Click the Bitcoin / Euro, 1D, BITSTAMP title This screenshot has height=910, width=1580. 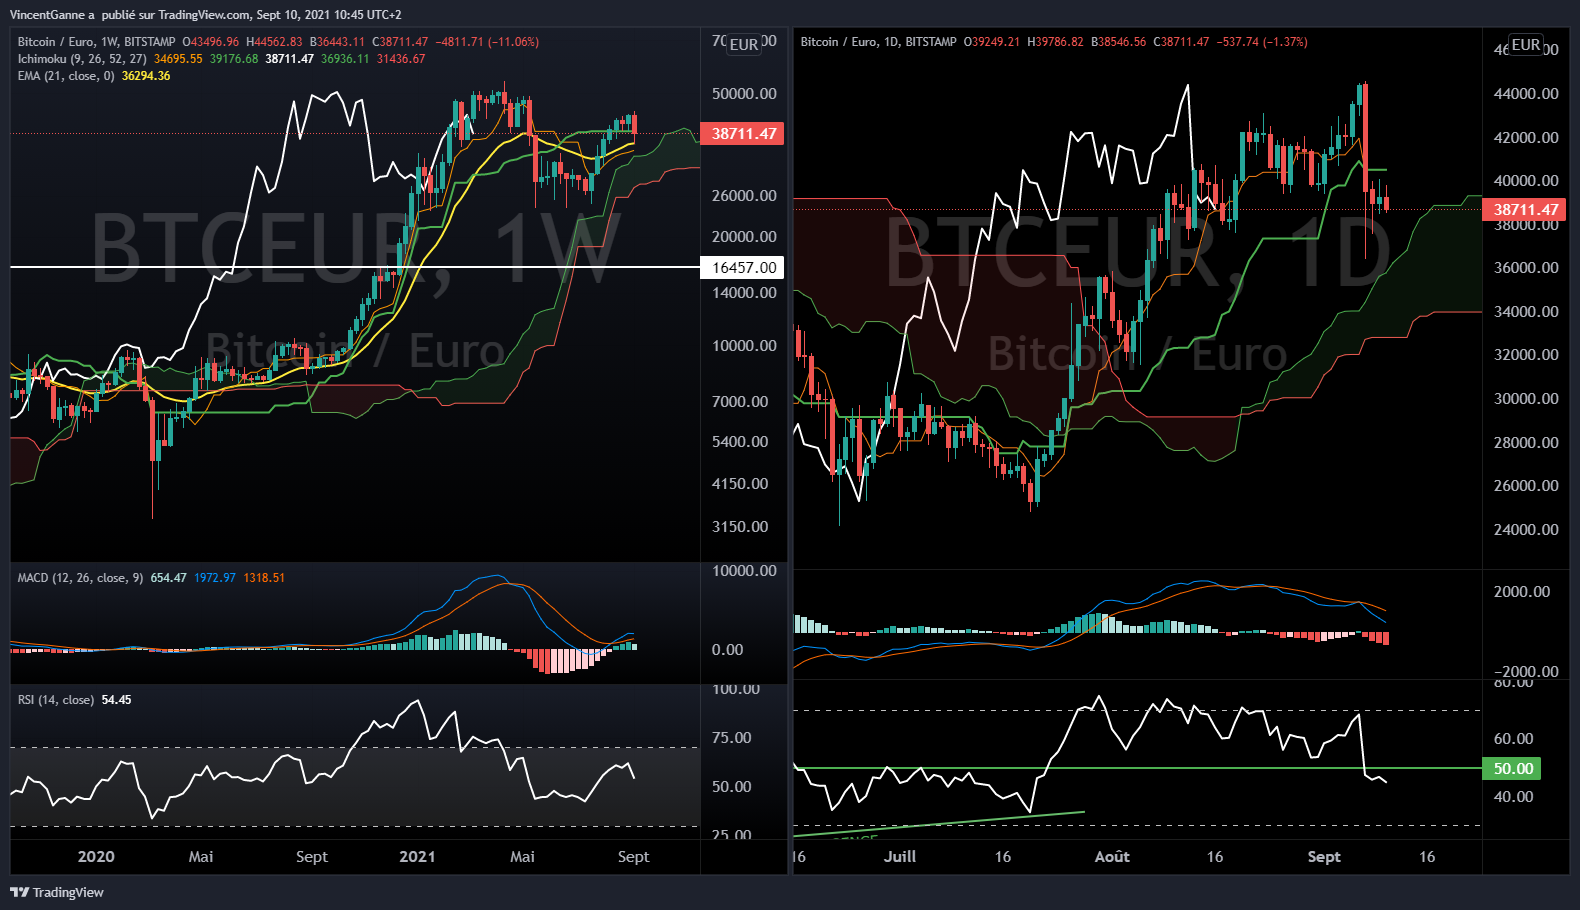pyautogui.click(x=878, y=42)
